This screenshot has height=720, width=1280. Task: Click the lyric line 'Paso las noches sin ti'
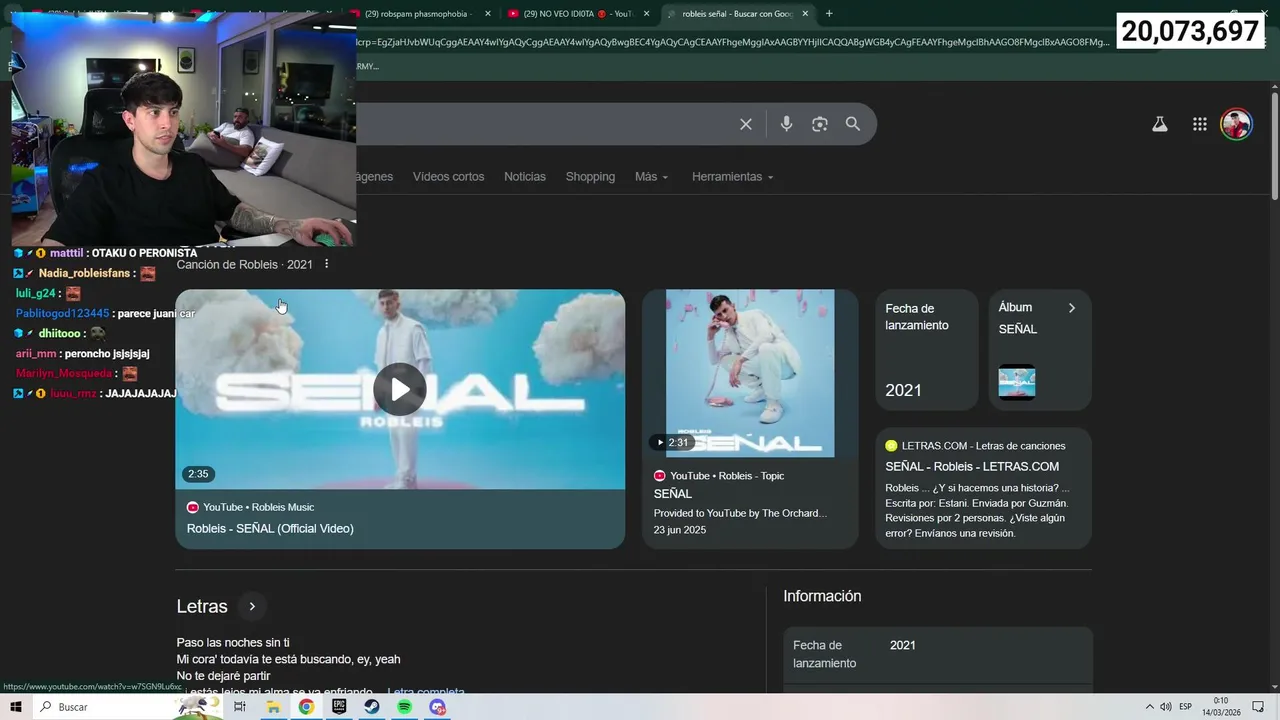(233, 642)
